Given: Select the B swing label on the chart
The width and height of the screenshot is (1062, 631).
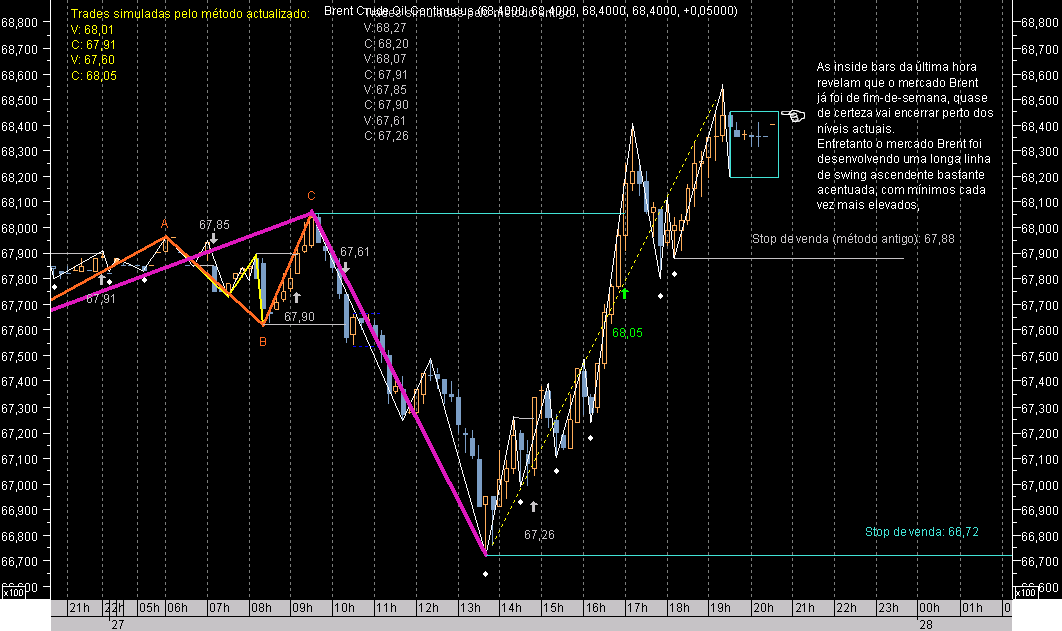Looking at the screenshot, I should tap(263, 340).
